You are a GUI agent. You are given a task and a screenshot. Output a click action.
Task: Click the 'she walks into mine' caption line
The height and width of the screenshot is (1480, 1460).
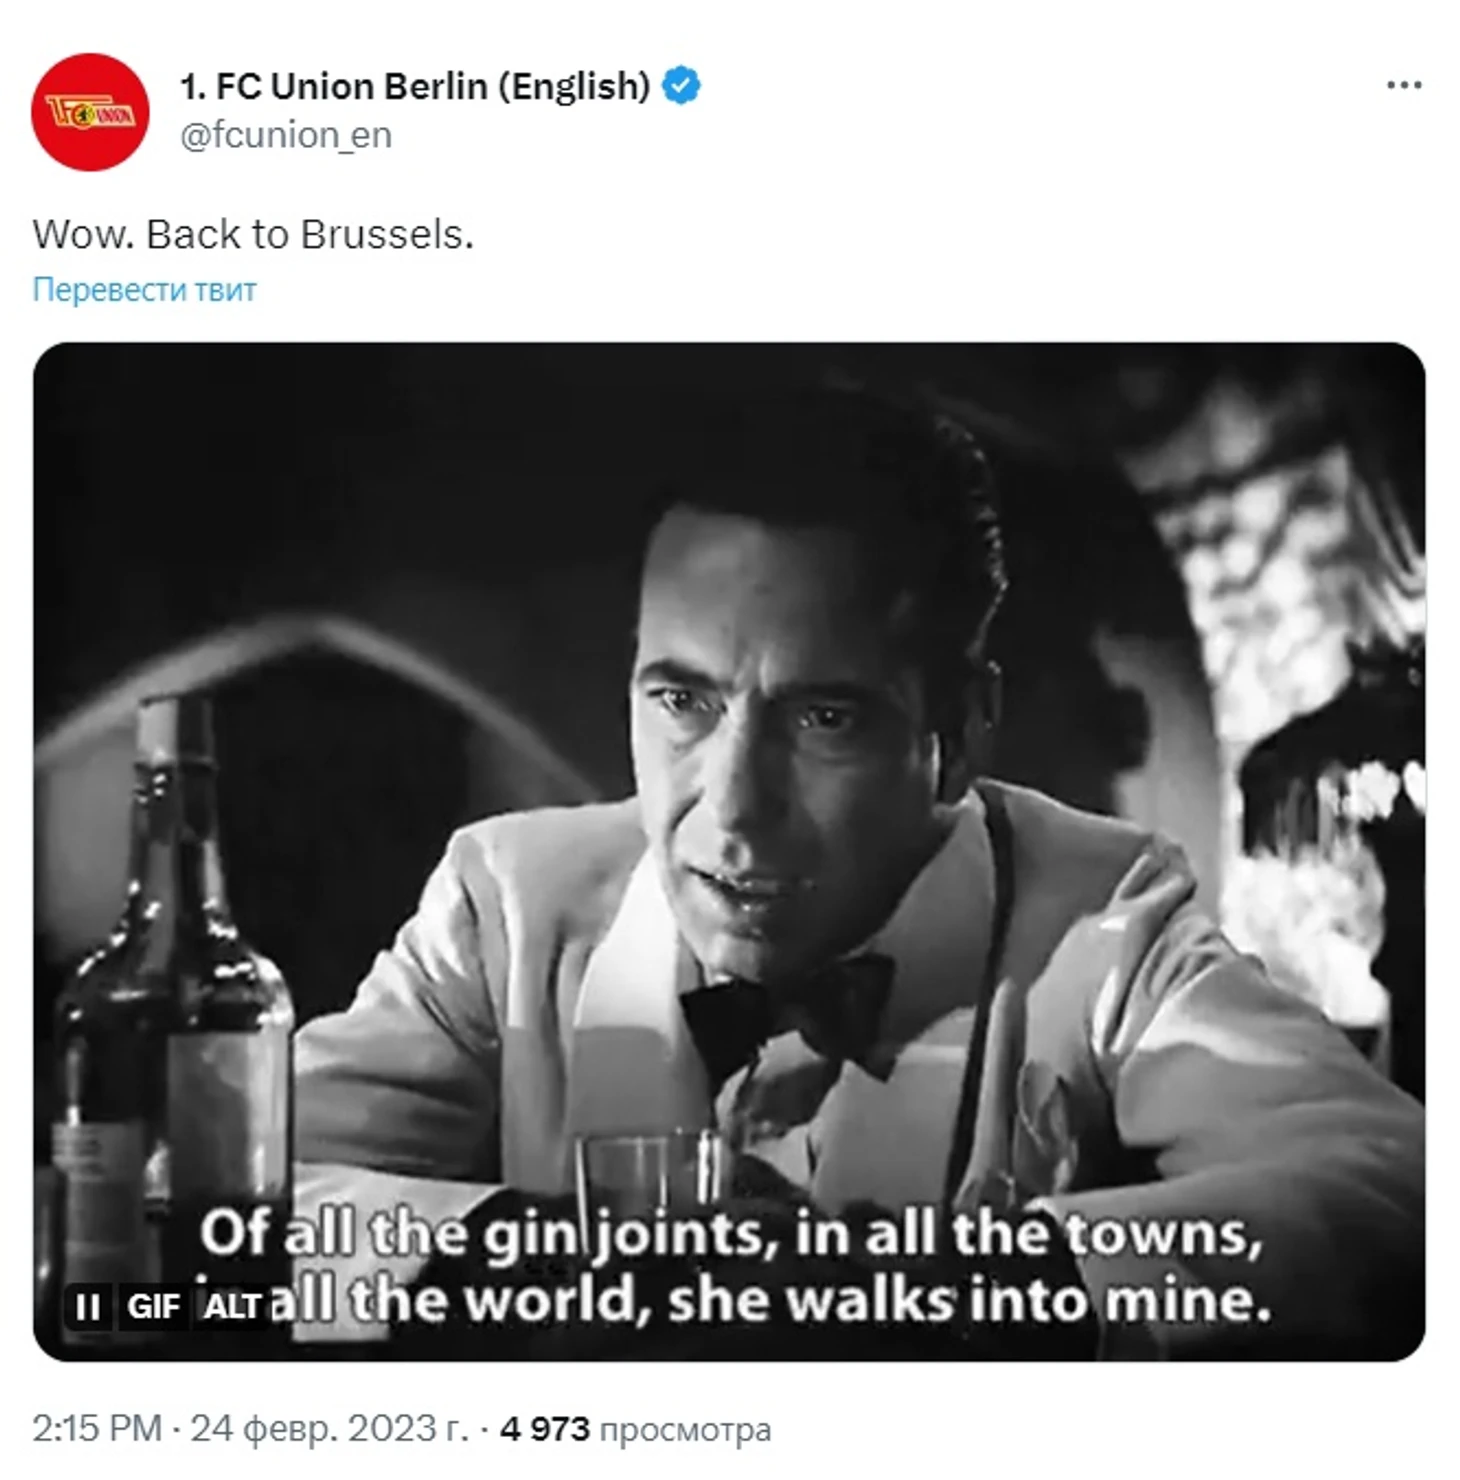970,1301
